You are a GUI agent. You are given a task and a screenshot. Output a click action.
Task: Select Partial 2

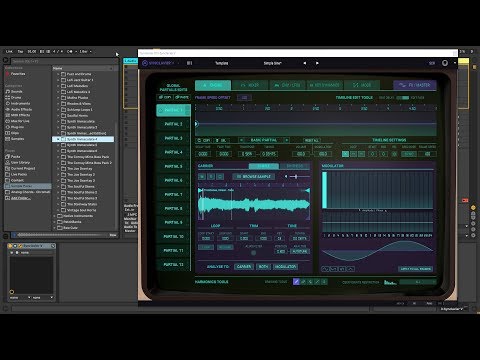tap(173, 124)
